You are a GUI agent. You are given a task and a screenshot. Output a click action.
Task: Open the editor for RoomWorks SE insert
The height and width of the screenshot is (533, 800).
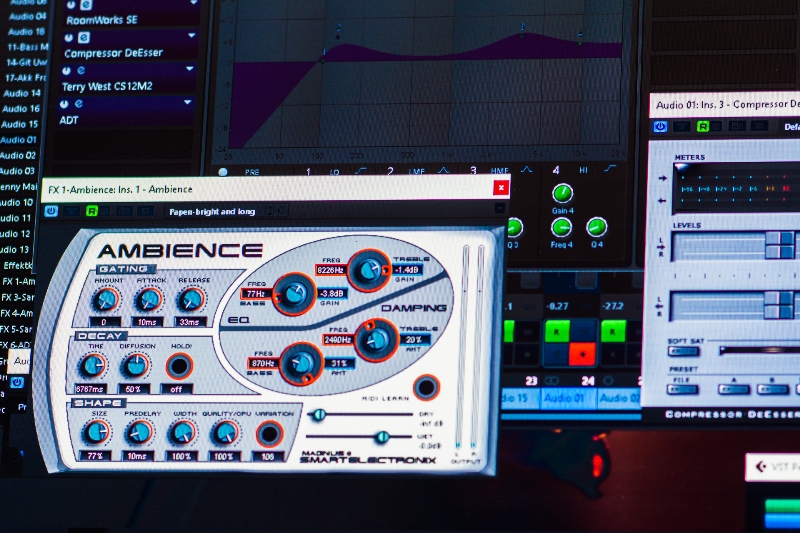(86, 5)
